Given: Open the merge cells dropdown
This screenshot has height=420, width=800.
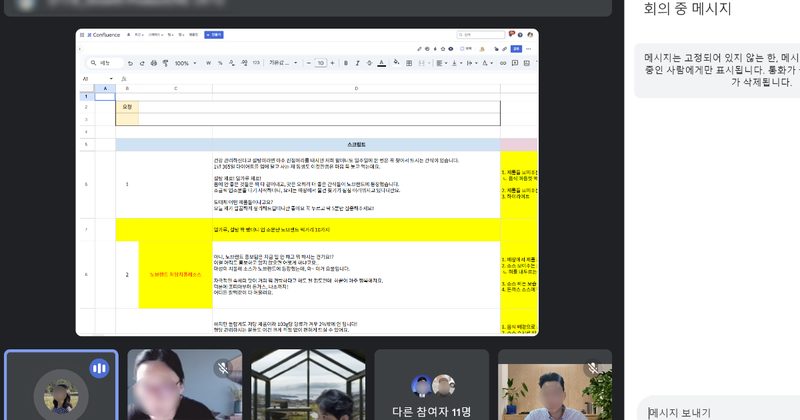Looking at the screenshot, I should click(x=424, y=63).
